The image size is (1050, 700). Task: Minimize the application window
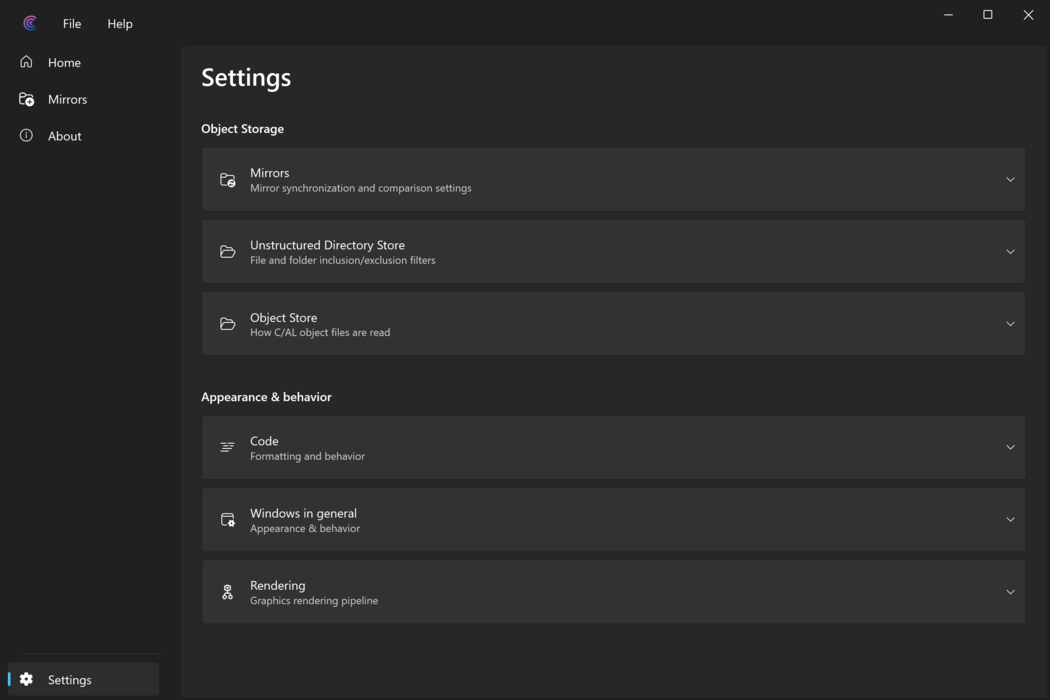click(x=948, y=15)
